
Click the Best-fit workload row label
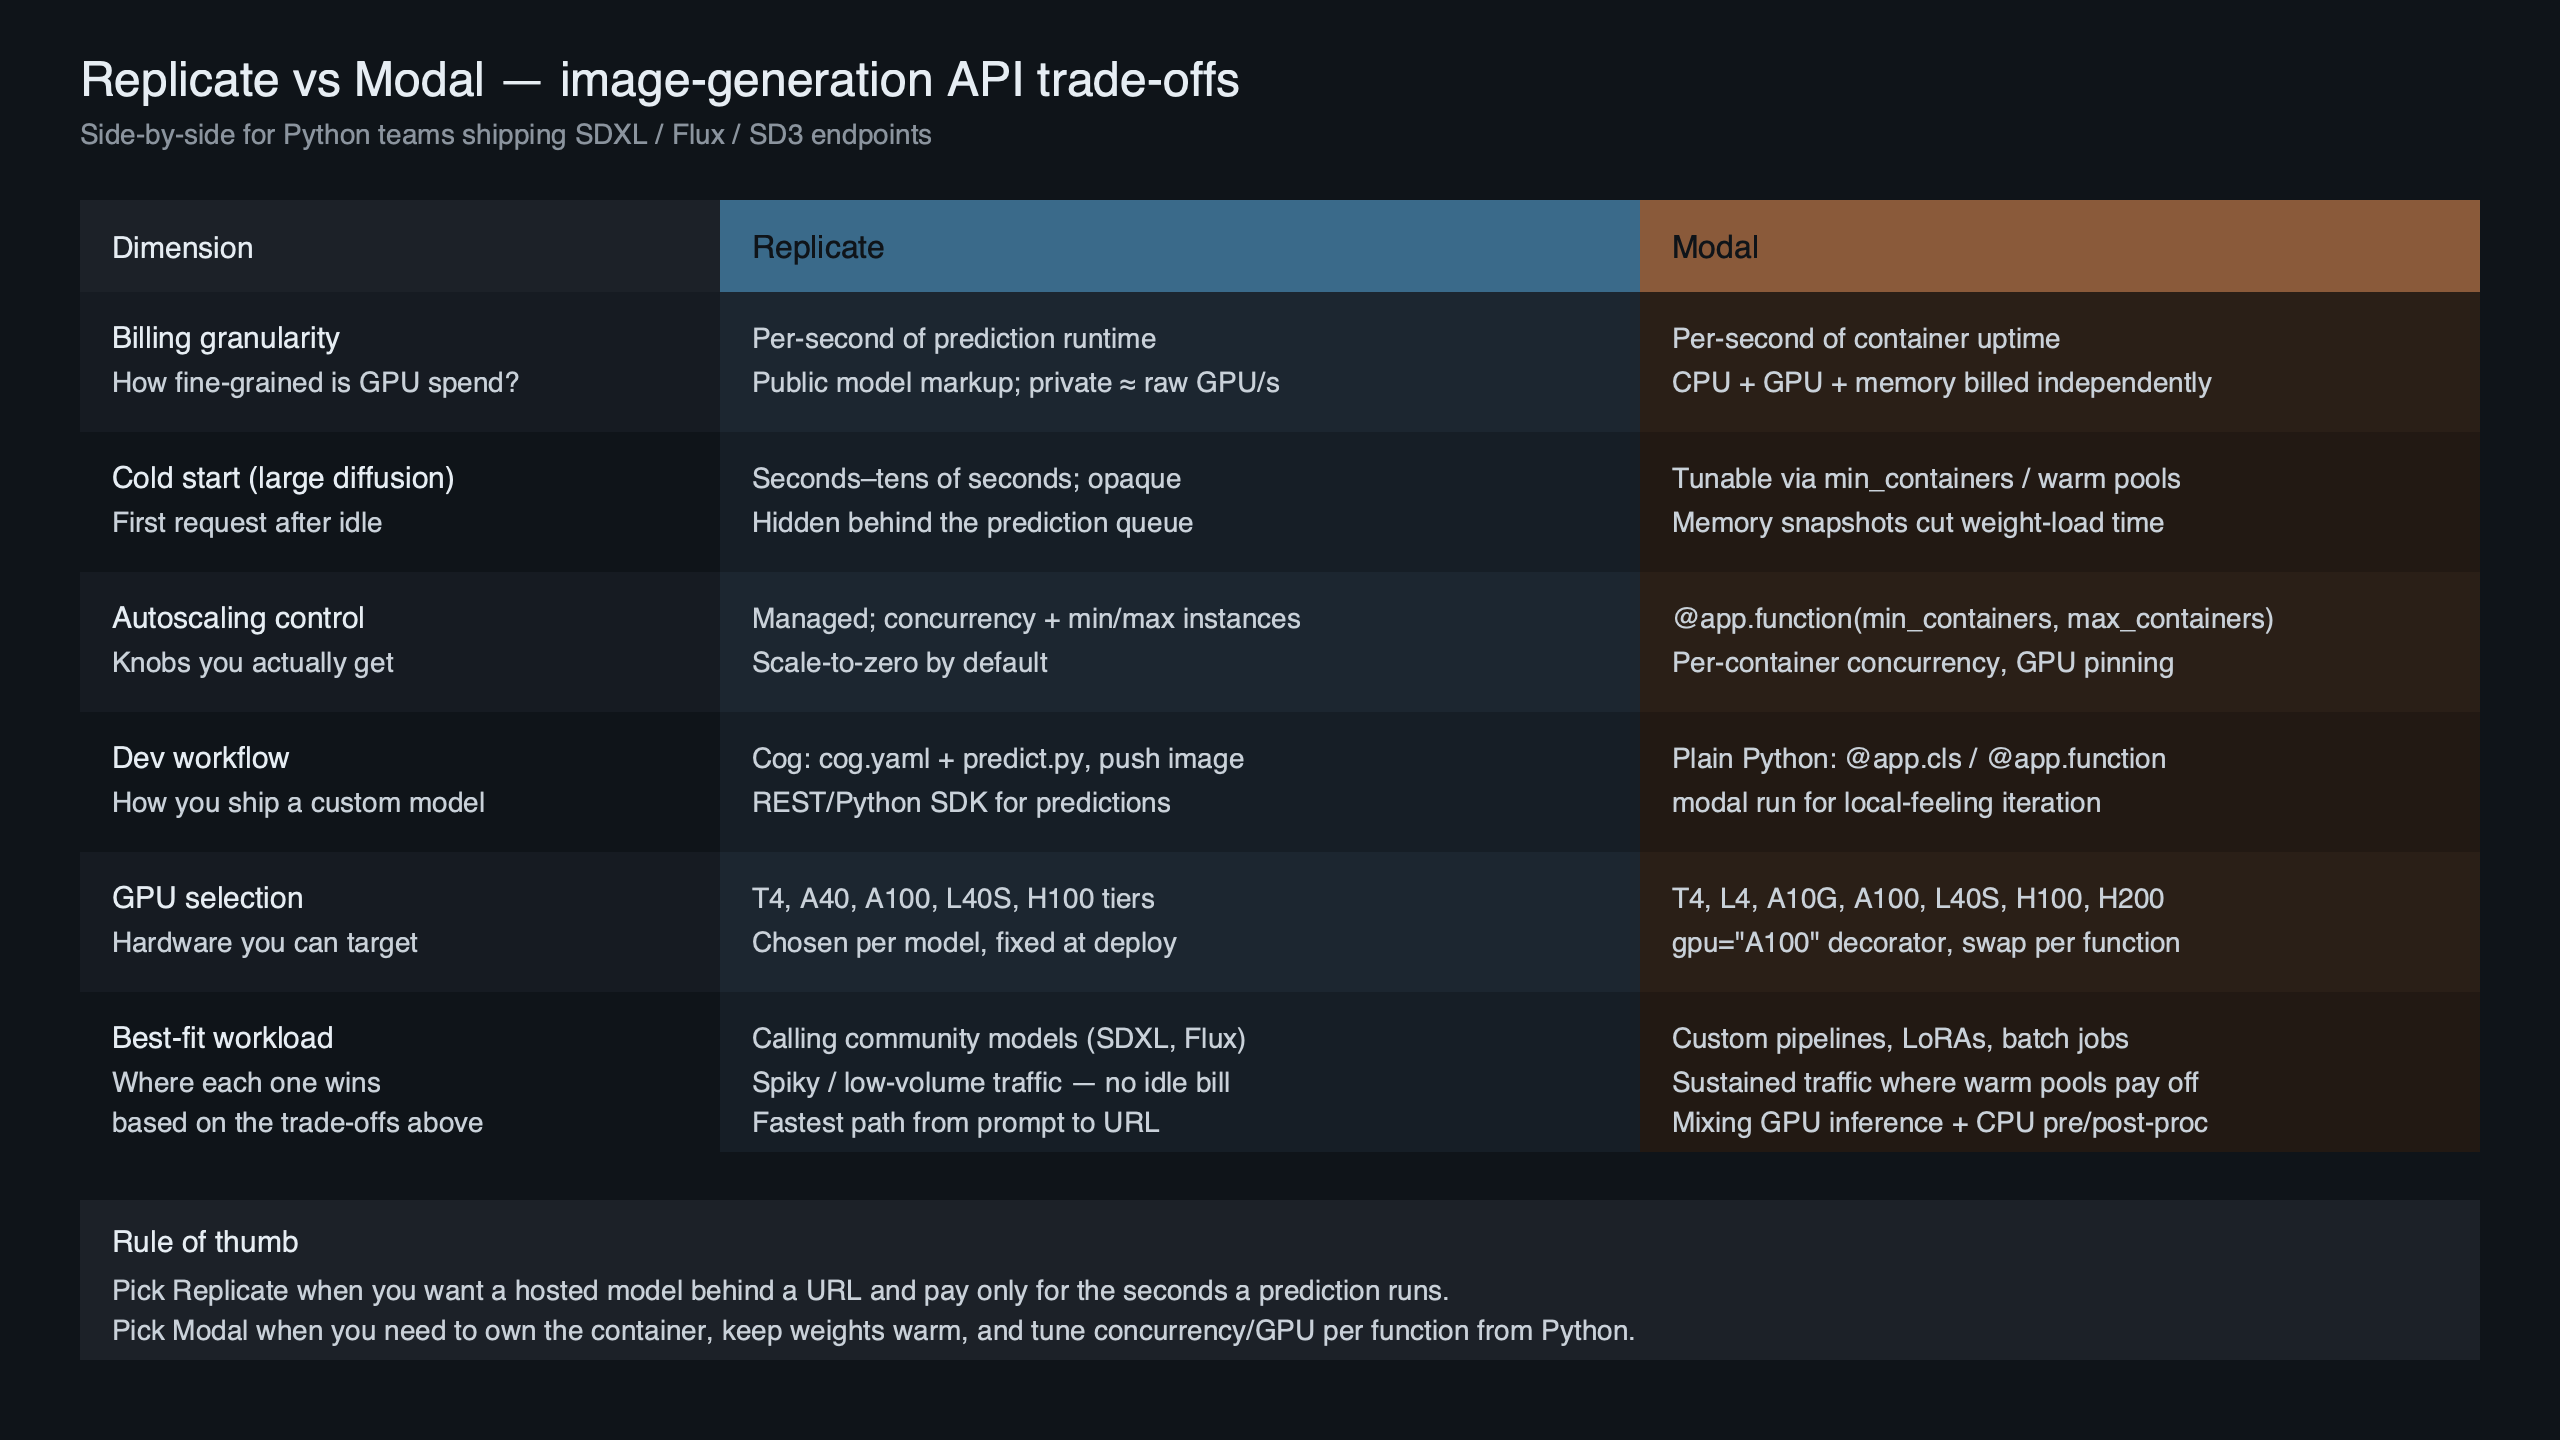click(x=222, y=1038)
